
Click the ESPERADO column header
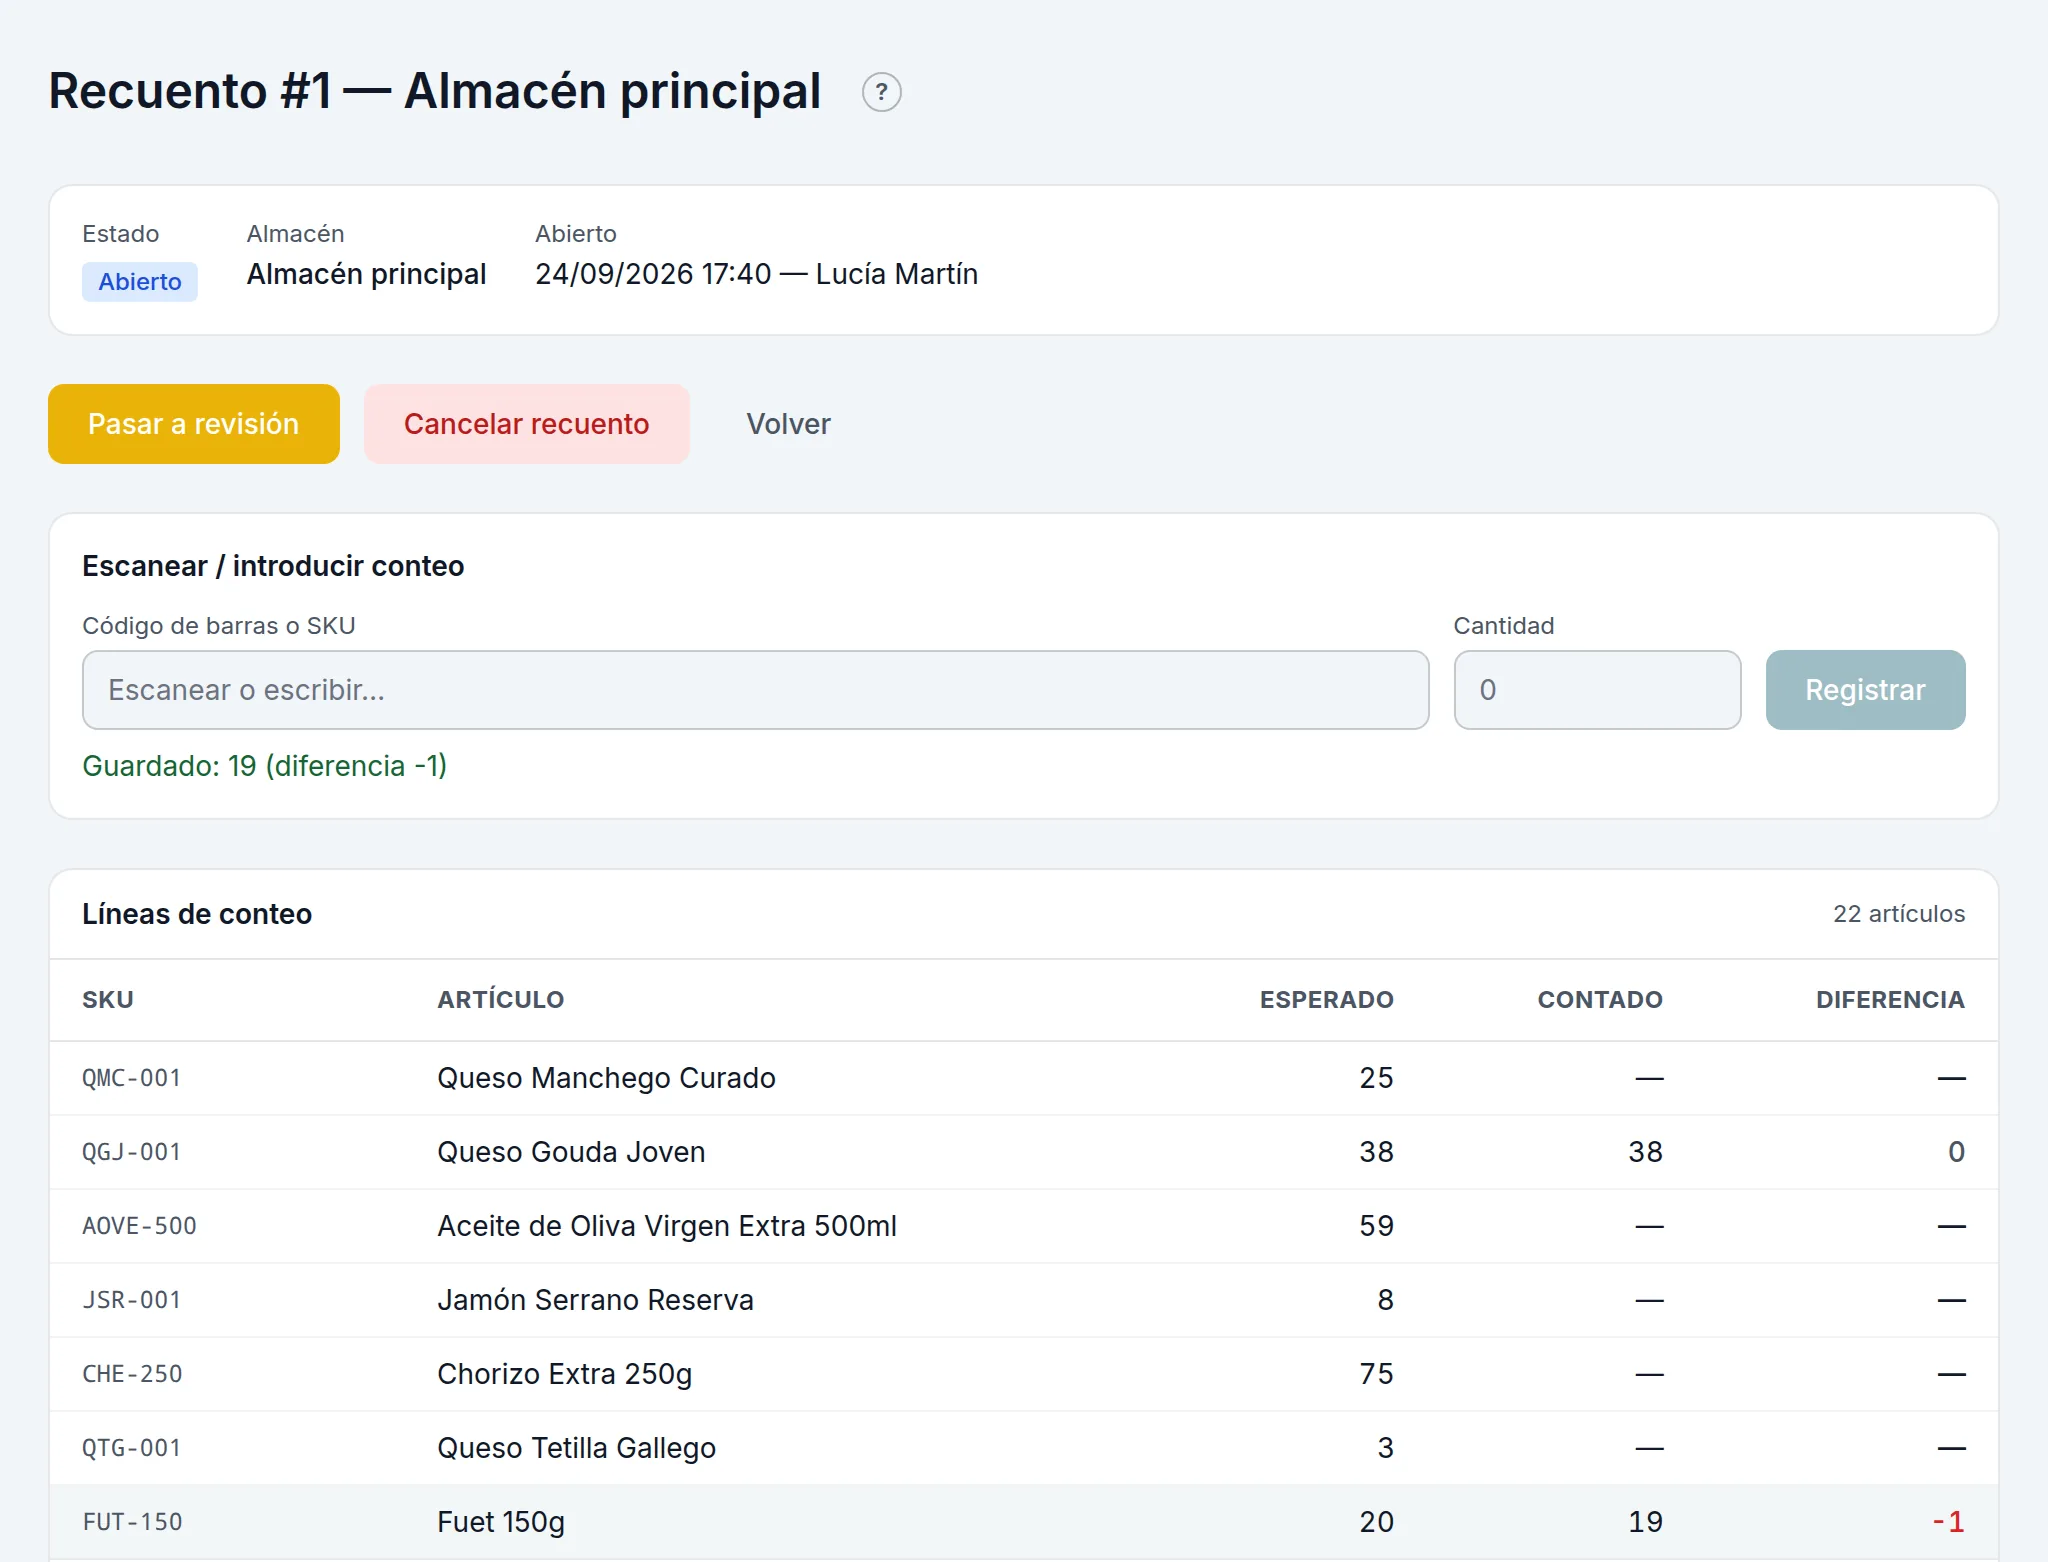point(1326,1000)
